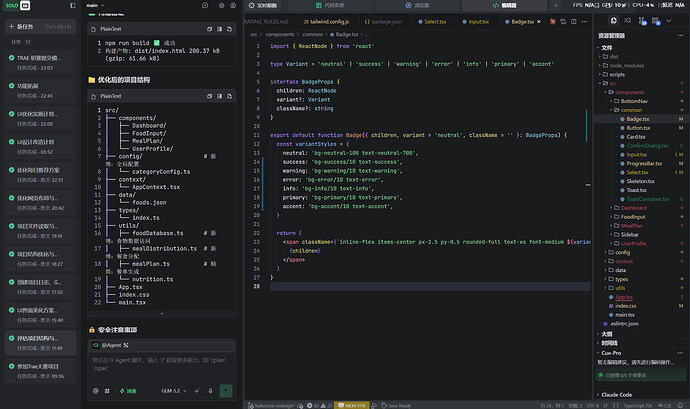Toggle the sidebar panel icon beside SOLO logo

73,5
